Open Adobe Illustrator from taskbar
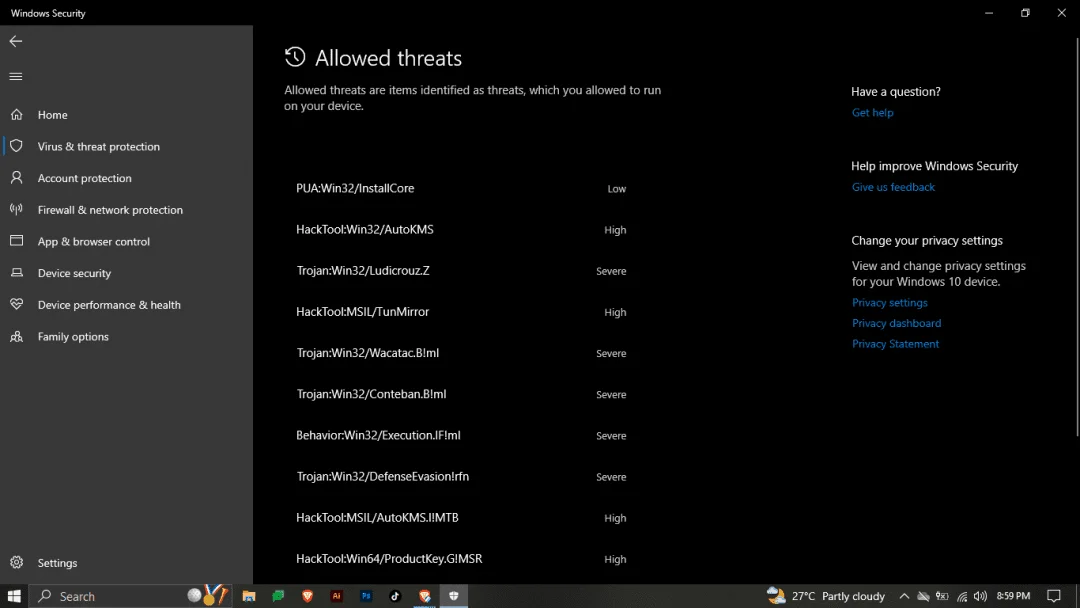 point(337,596)
